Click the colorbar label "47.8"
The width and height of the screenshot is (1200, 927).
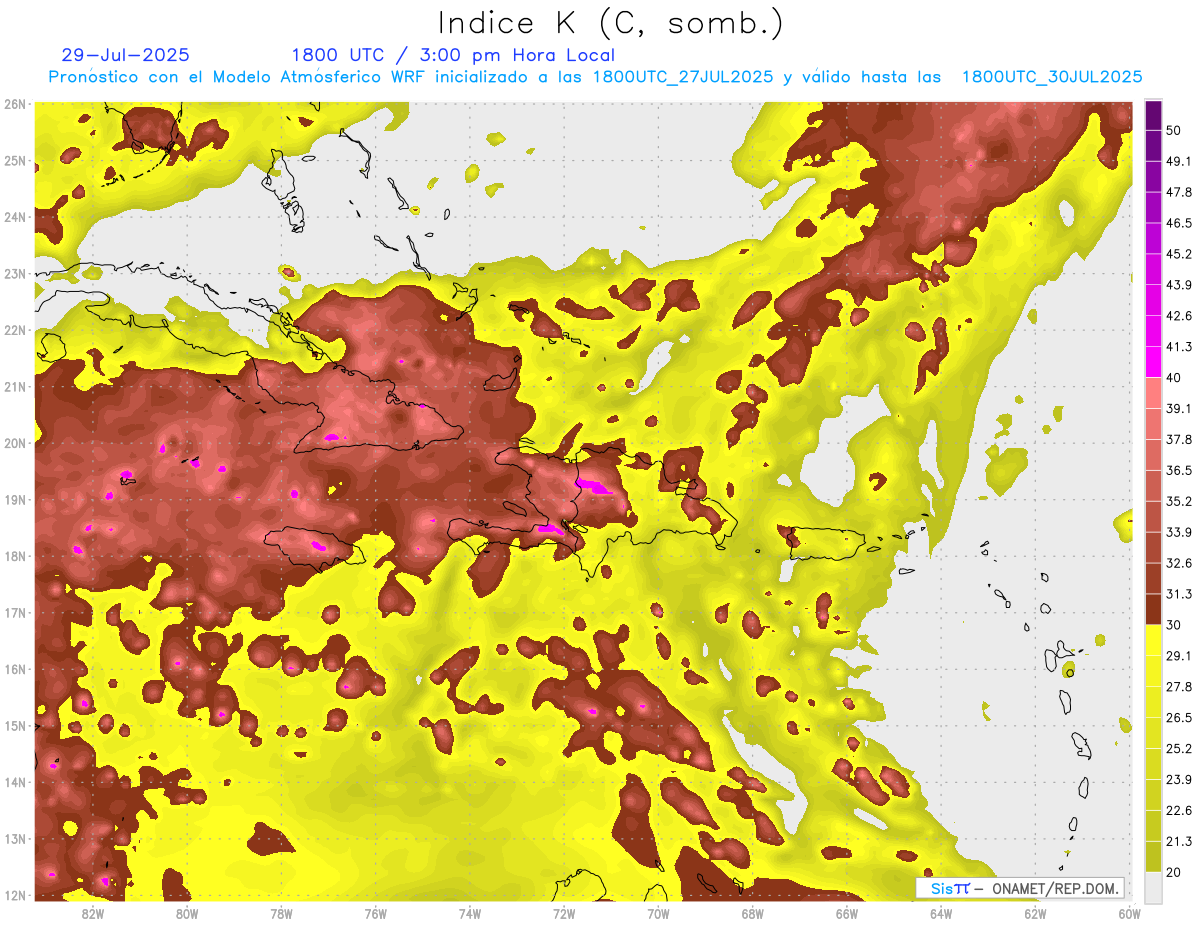(x=1179, y=192)
